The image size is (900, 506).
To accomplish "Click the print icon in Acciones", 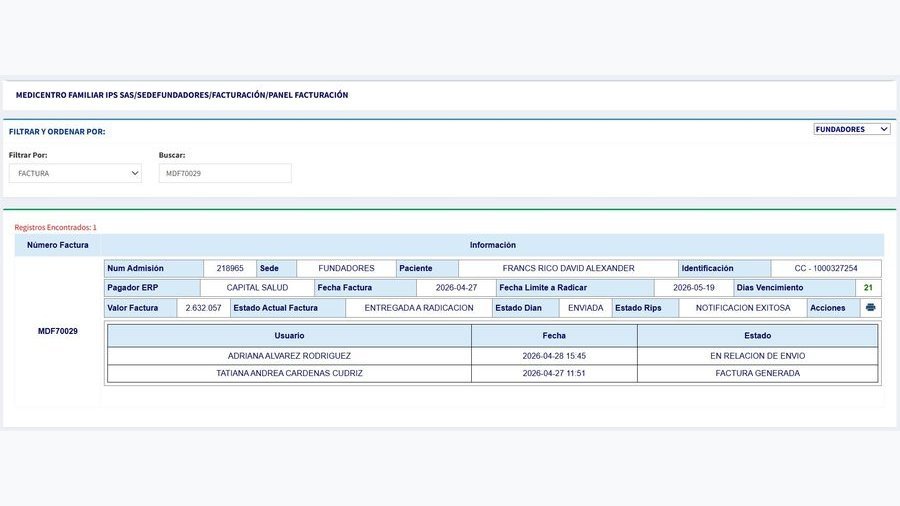I will coord(870,308).
